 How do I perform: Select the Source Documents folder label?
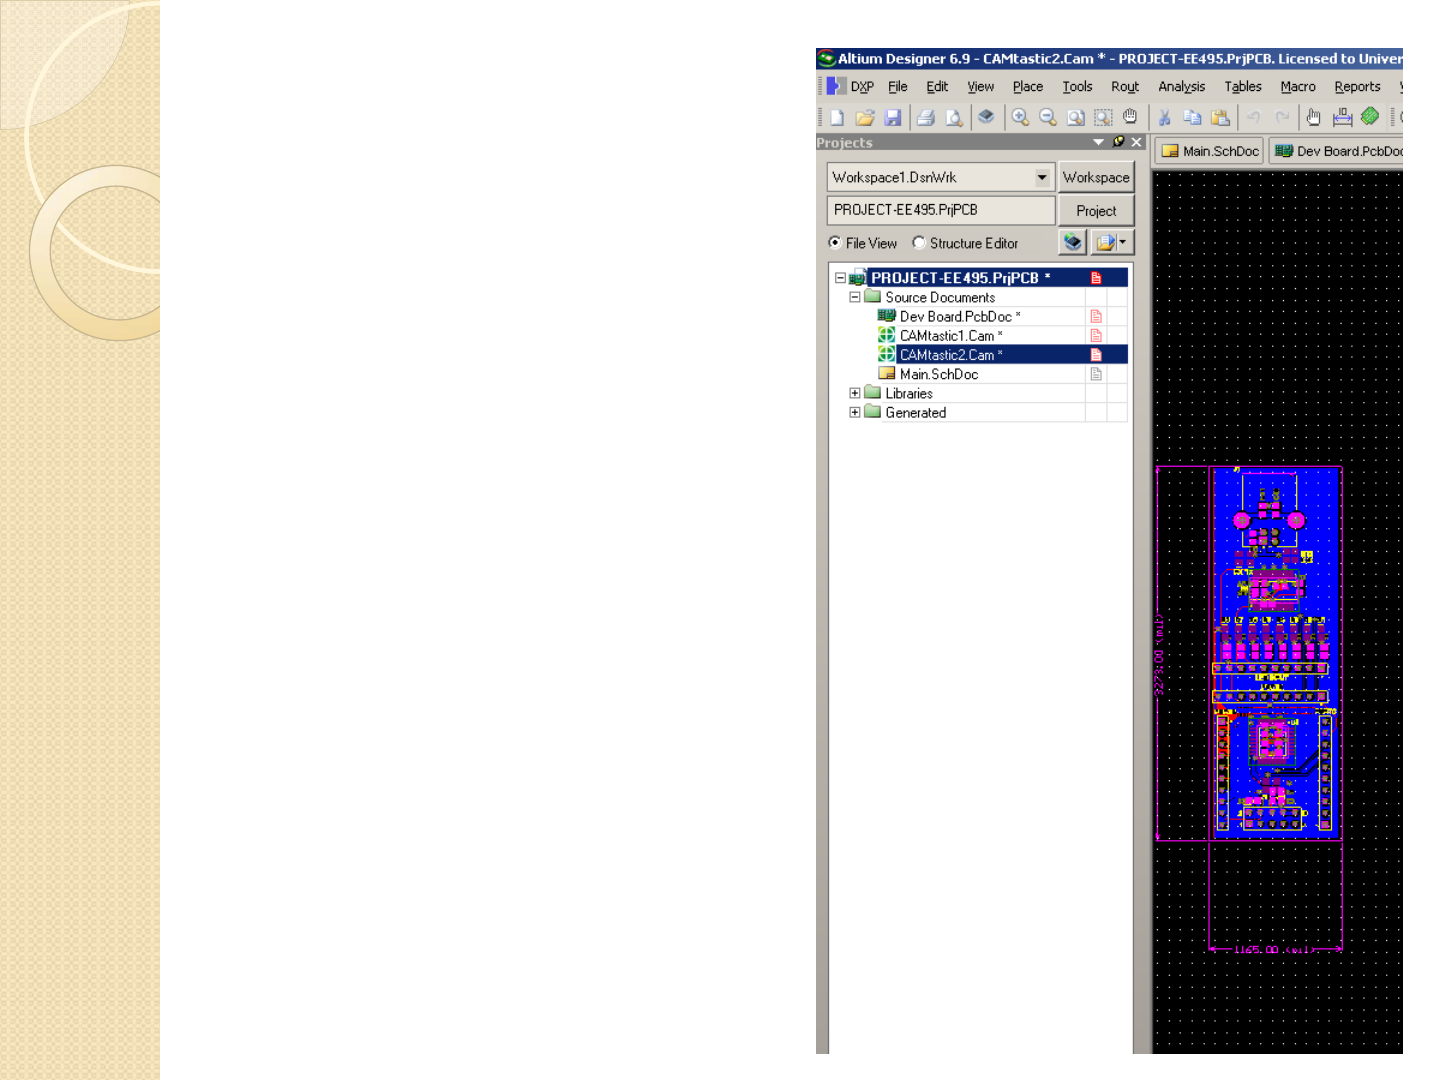pos(940,297)
